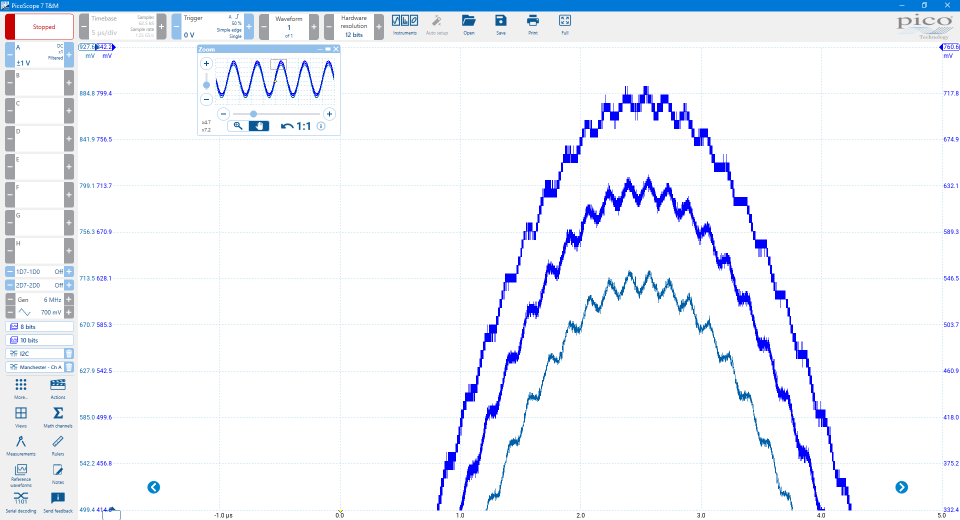Select the 8 bits reference waveform
The width and height of the screenshot is (960, 520).
(x=40, y=327)
